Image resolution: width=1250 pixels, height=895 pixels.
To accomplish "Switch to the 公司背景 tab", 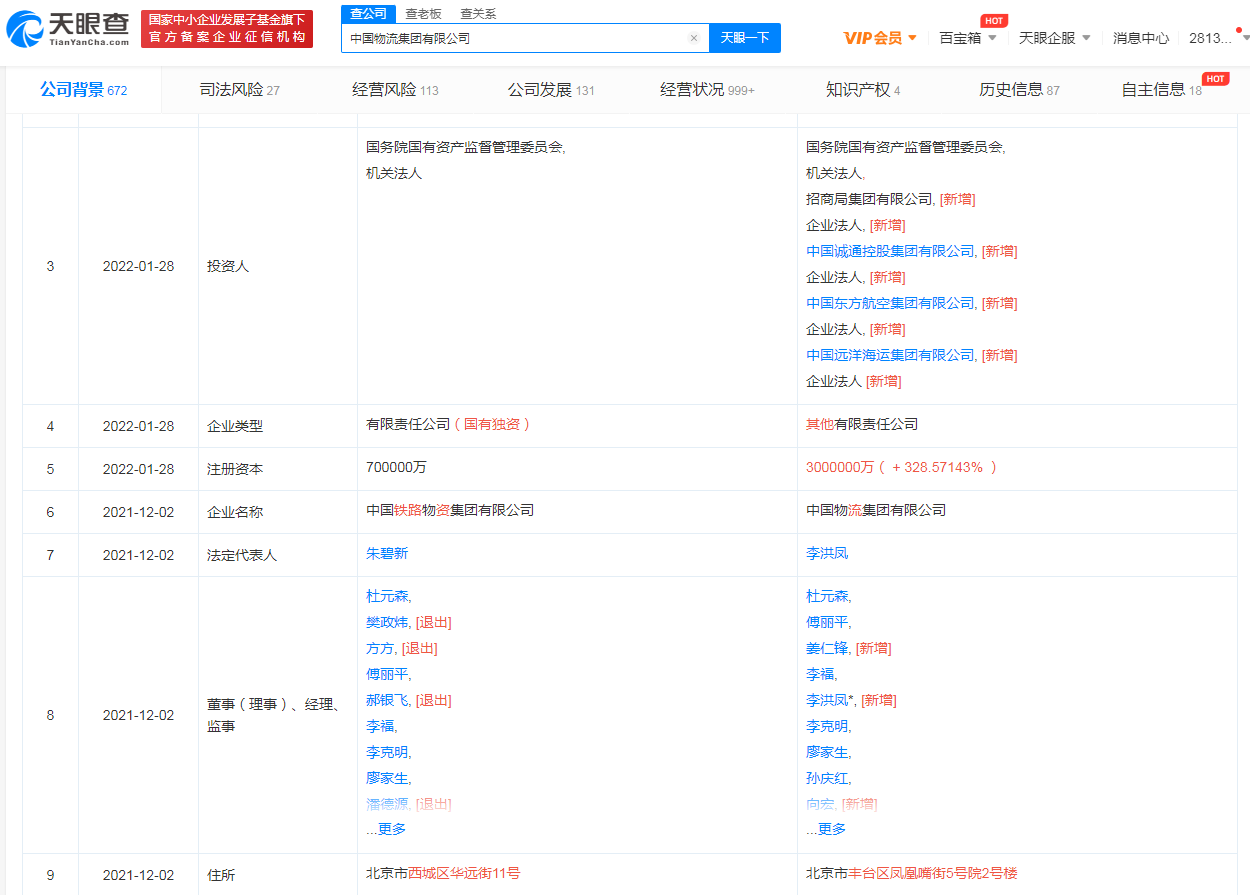I will (x=84, y=90).
